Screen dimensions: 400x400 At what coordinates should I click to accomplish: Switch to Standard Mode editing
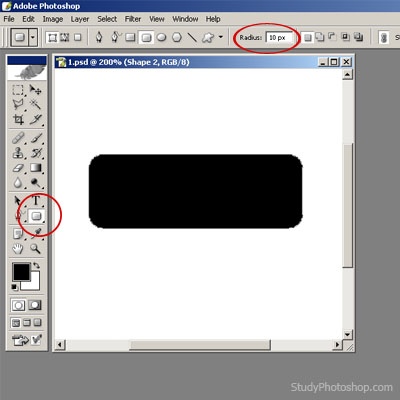(x=18, y=305)
